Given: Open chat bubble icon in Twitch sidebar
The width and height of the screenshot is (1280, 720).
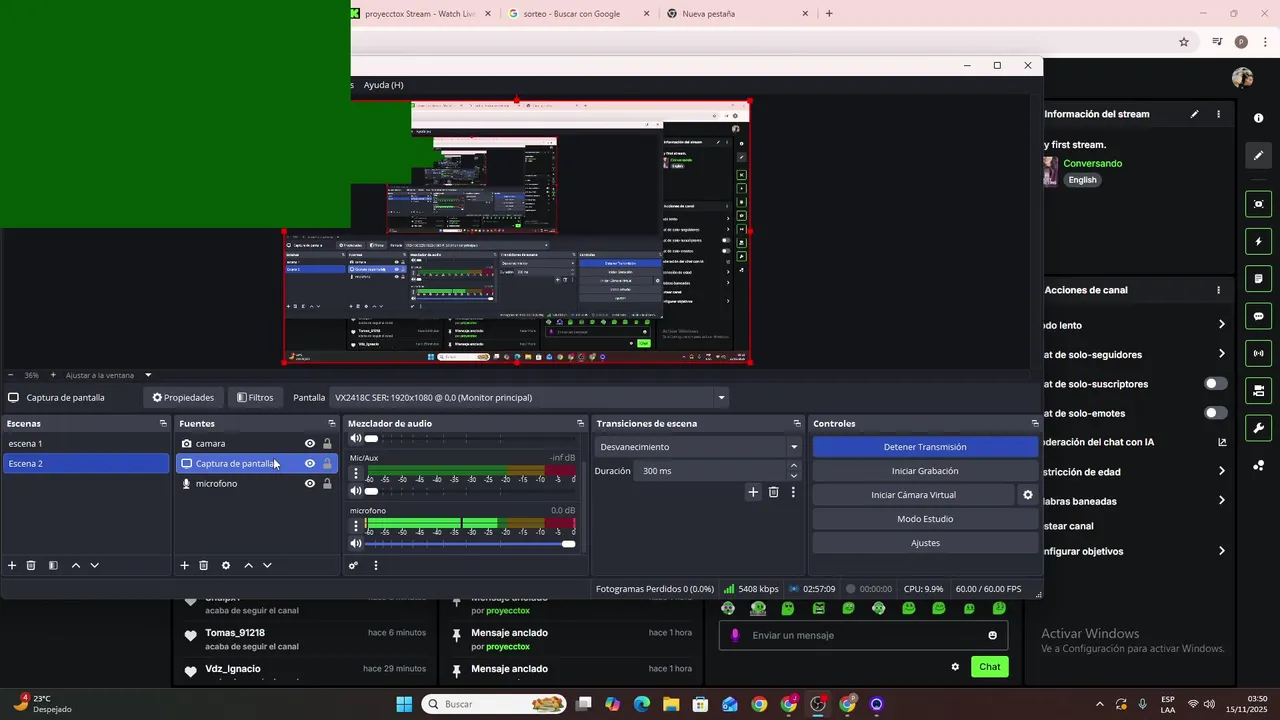Looking at the screenshot, I should (x=1258, y=316).
